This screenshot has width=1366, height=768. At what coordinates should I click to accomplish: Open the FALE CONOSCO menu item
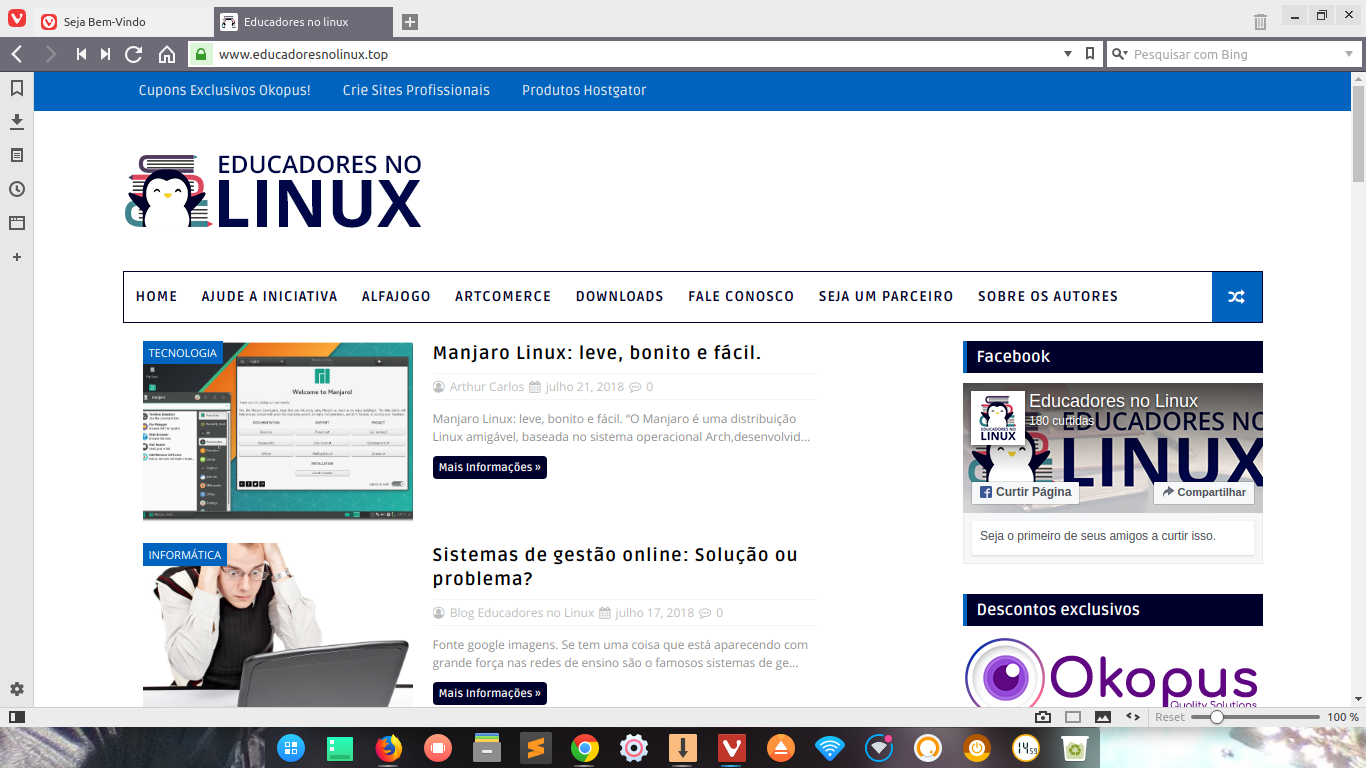coord(741,296)
